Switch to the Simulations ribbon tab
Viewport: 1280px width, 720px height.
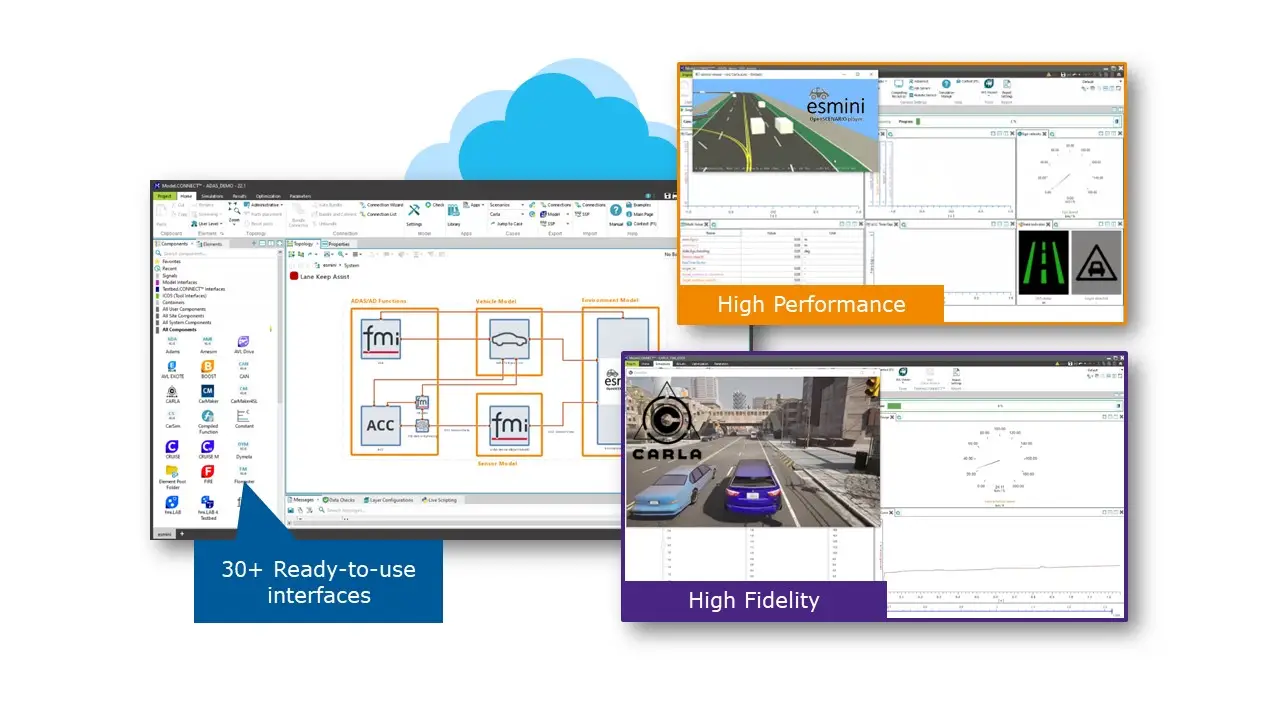pos(212,196)
